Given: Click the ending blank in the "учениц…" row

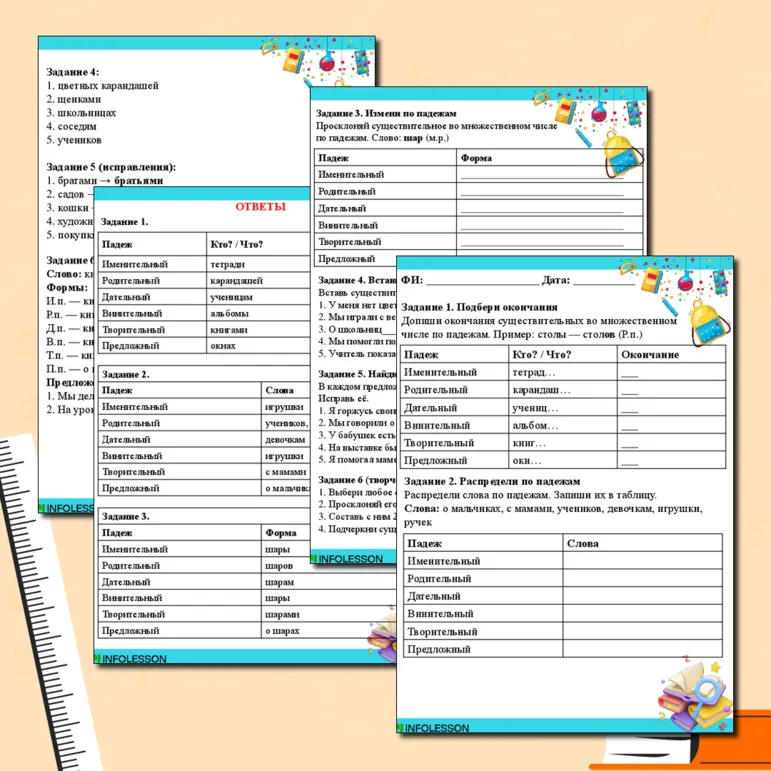Looking at the screenshot, I should [x=629, y=411].
